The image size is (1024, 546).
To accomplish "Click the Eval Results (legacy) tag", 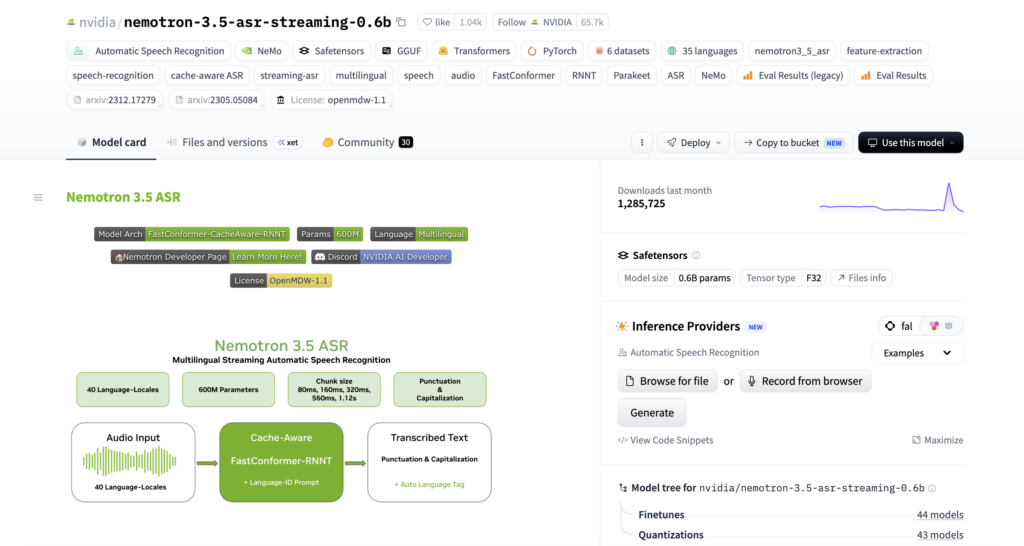I will point(793,76).
